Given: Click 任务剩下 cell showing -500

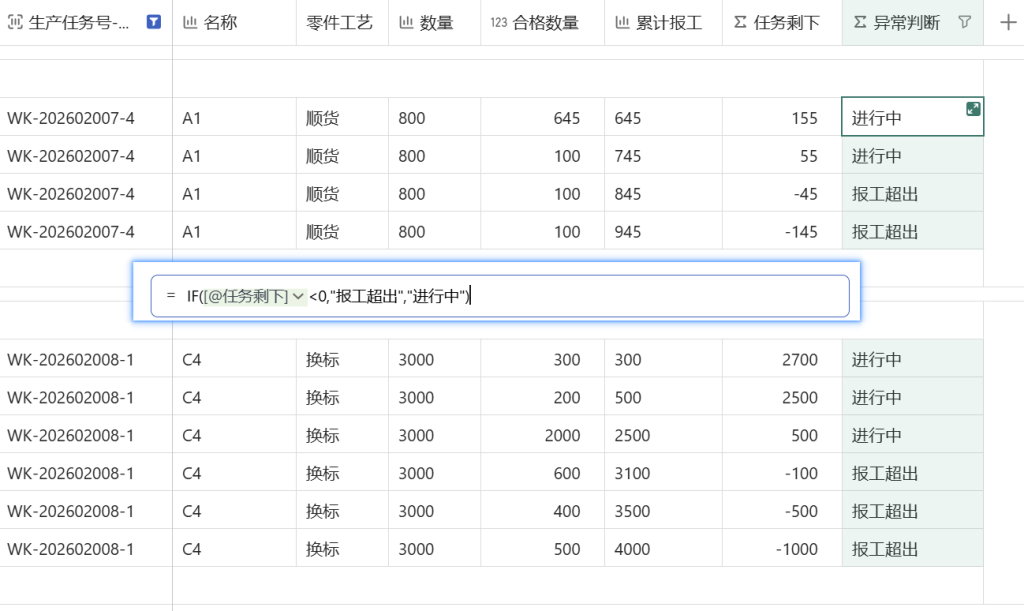Looking at the screenshot, I should click(782, 510).
